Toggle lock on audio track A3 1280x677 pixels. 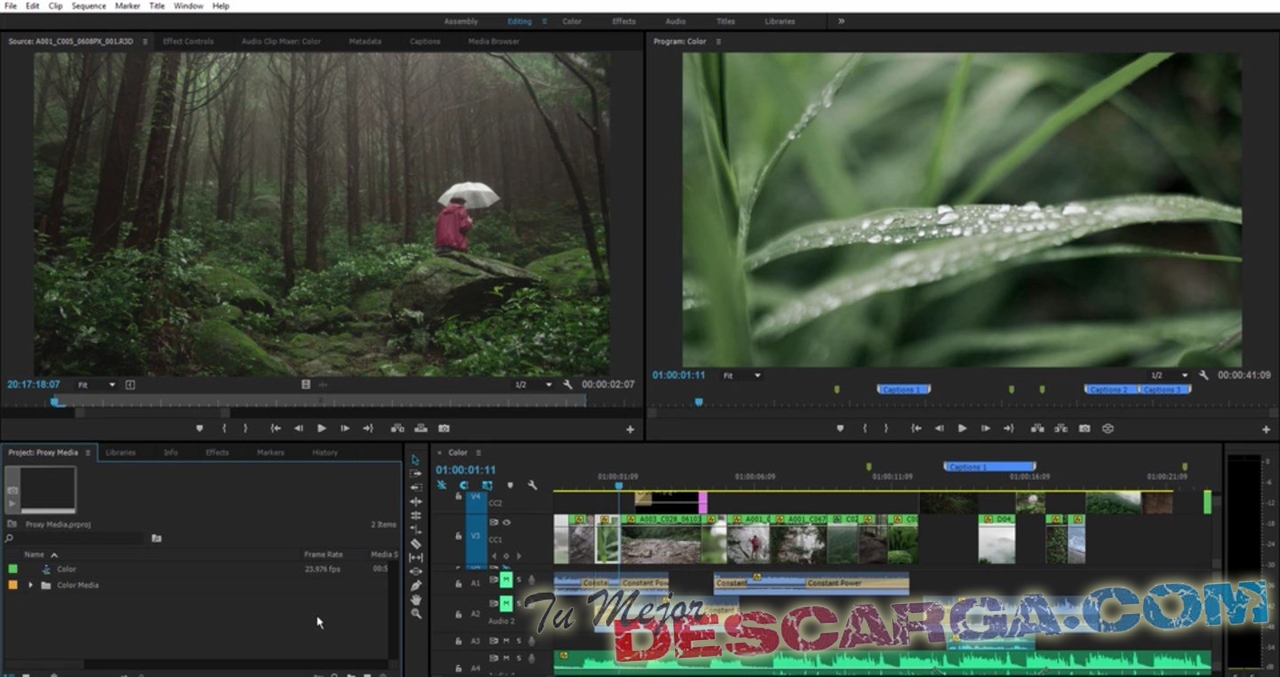tap(458, 642)
